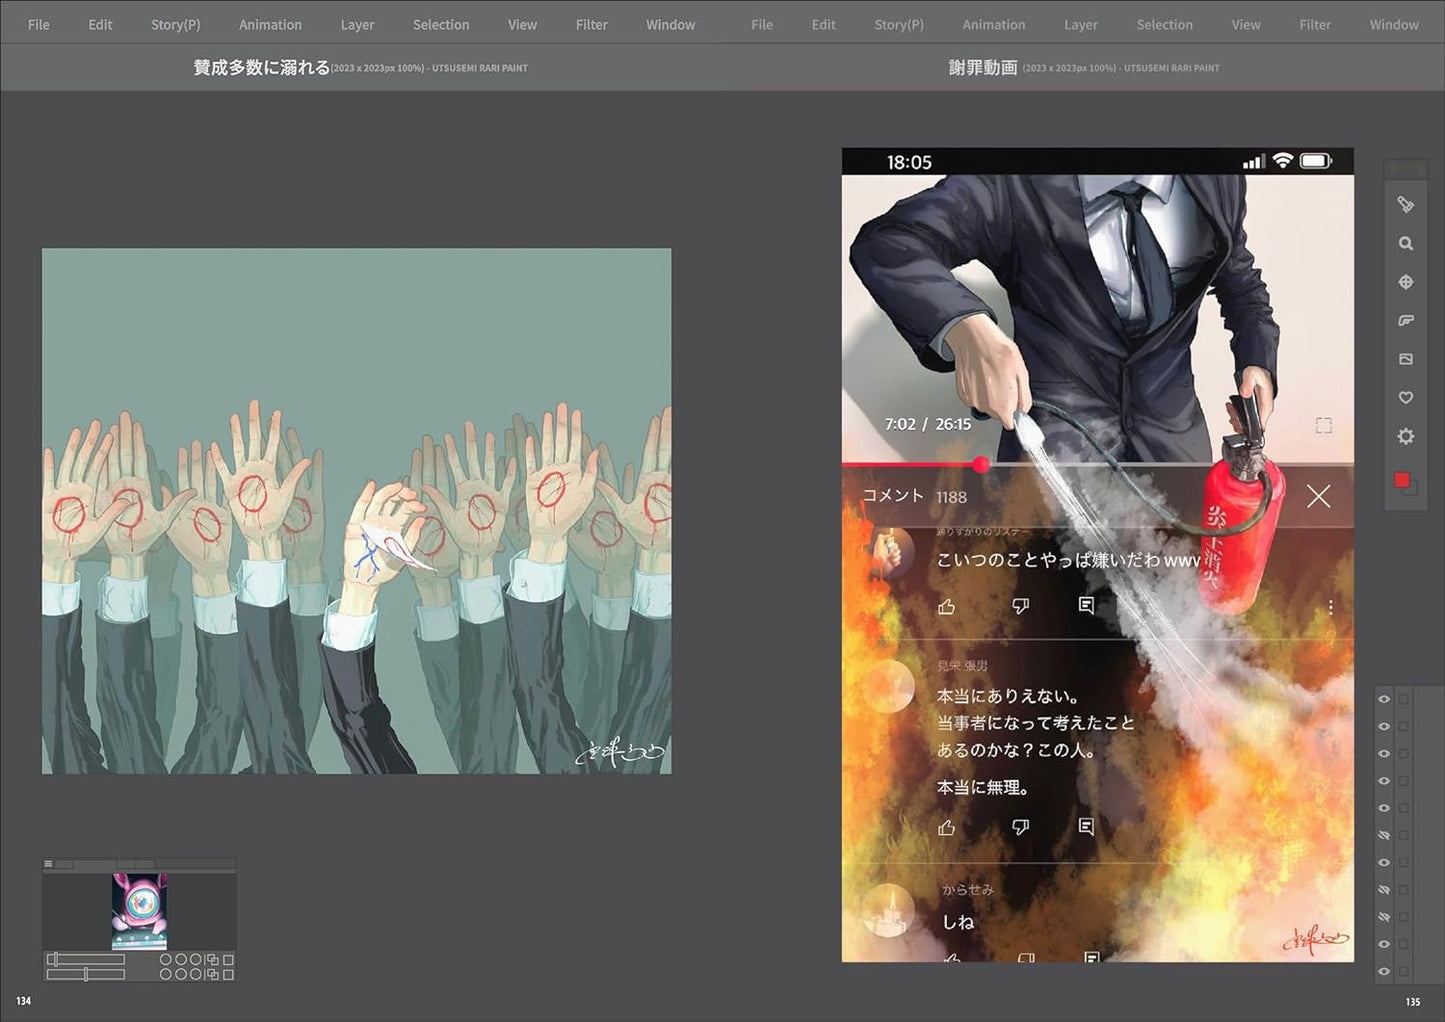This screenshot has width=1445, height=1022.
Task: Click the red video progress knob
Action: (x=981, y=464)
